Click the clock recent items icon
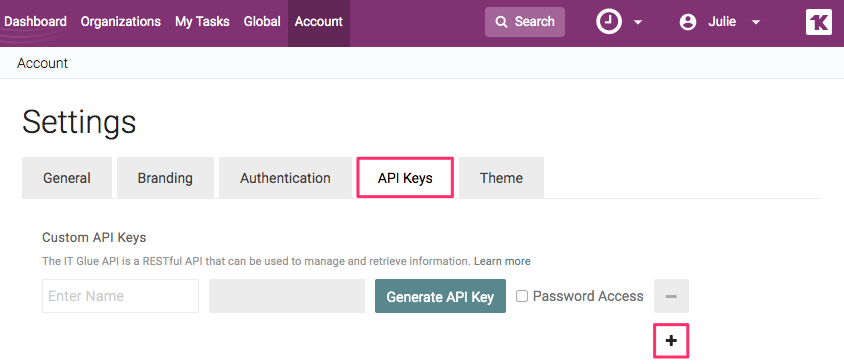The image size is (844, 364). [x=609, y=22]
